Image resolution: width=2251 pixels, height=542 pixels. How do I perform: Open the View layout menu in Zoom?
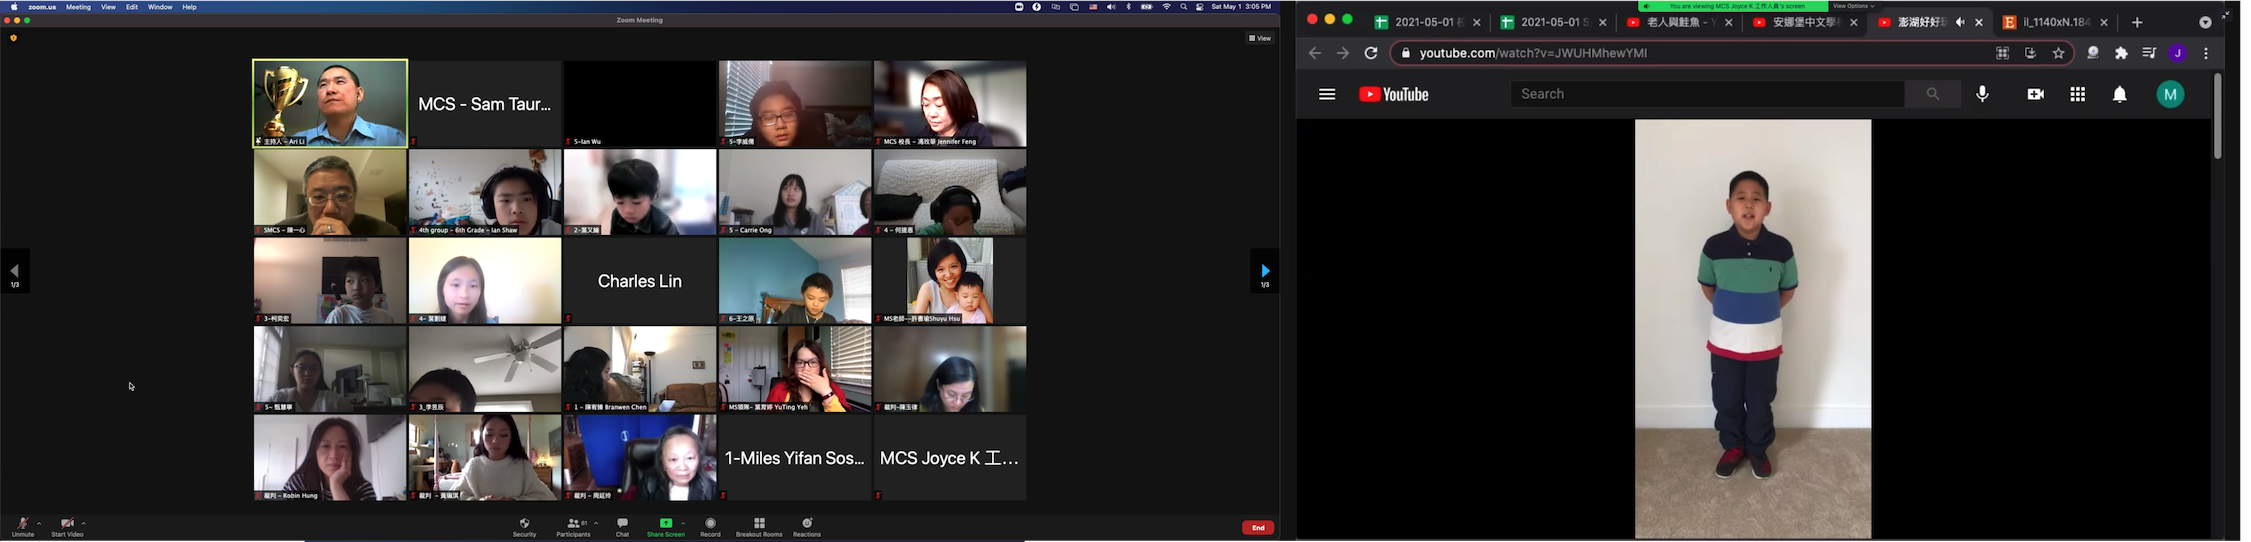click(1259, 38)
